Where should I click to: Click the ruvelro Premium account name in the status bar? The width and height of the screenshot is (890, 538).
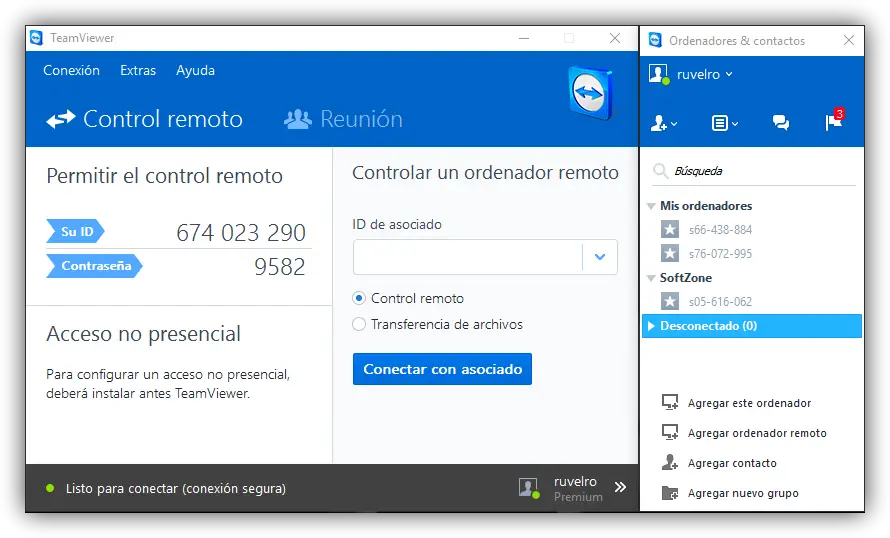pos(578,489)
